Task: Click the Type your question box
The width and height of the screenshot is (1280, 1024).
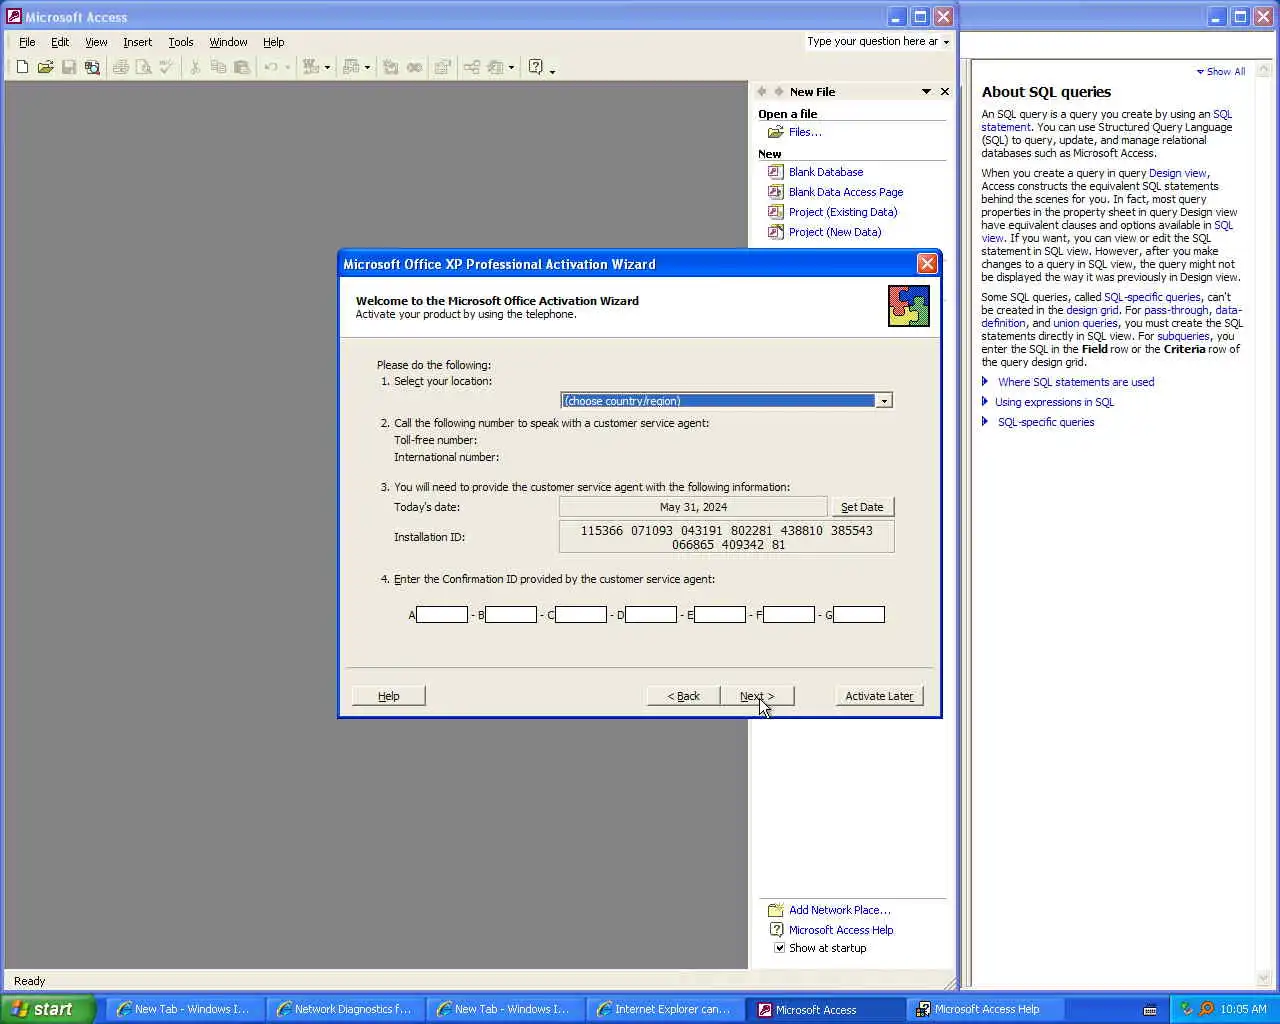Action: point(872,42)
